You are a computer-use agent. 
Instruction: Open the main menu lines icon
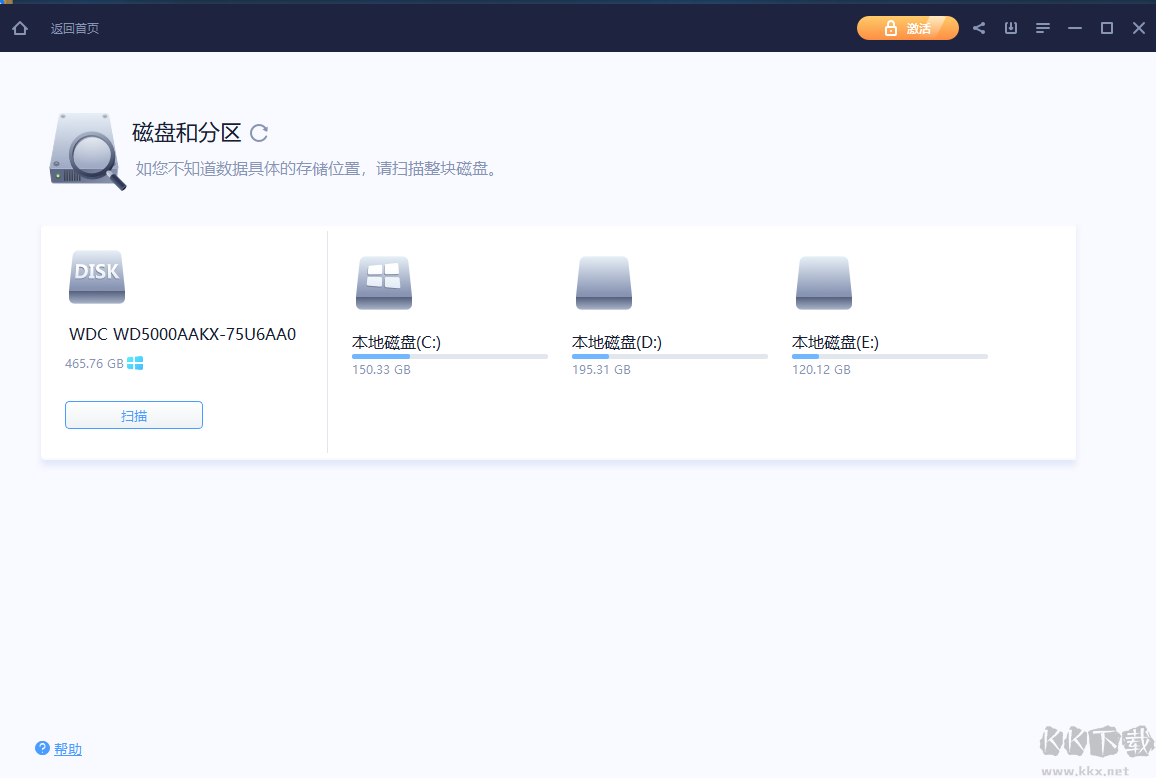coord(1042,28)
